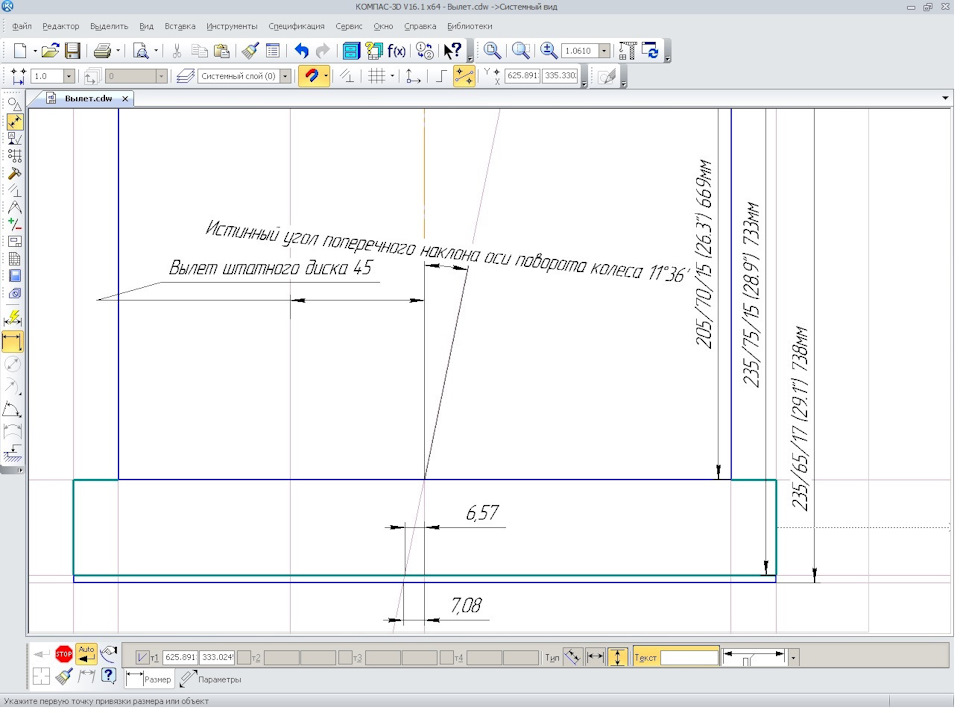
Task: Toggle the highlighted parametric mode button
Action: [464, 76]
